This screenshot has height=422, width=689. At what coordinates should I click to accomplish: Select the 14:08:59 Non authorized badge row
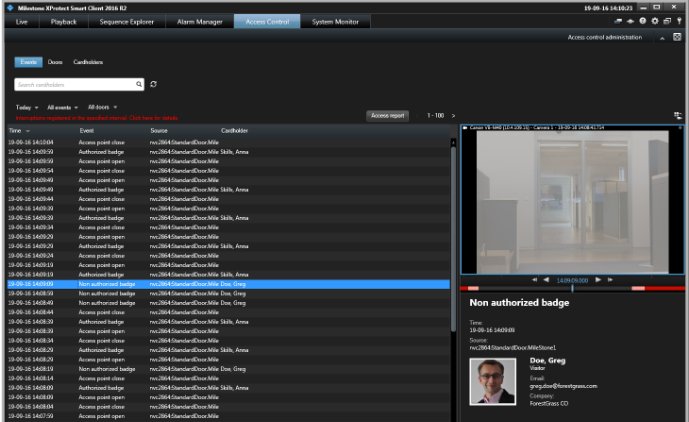[x=228, y=293]
